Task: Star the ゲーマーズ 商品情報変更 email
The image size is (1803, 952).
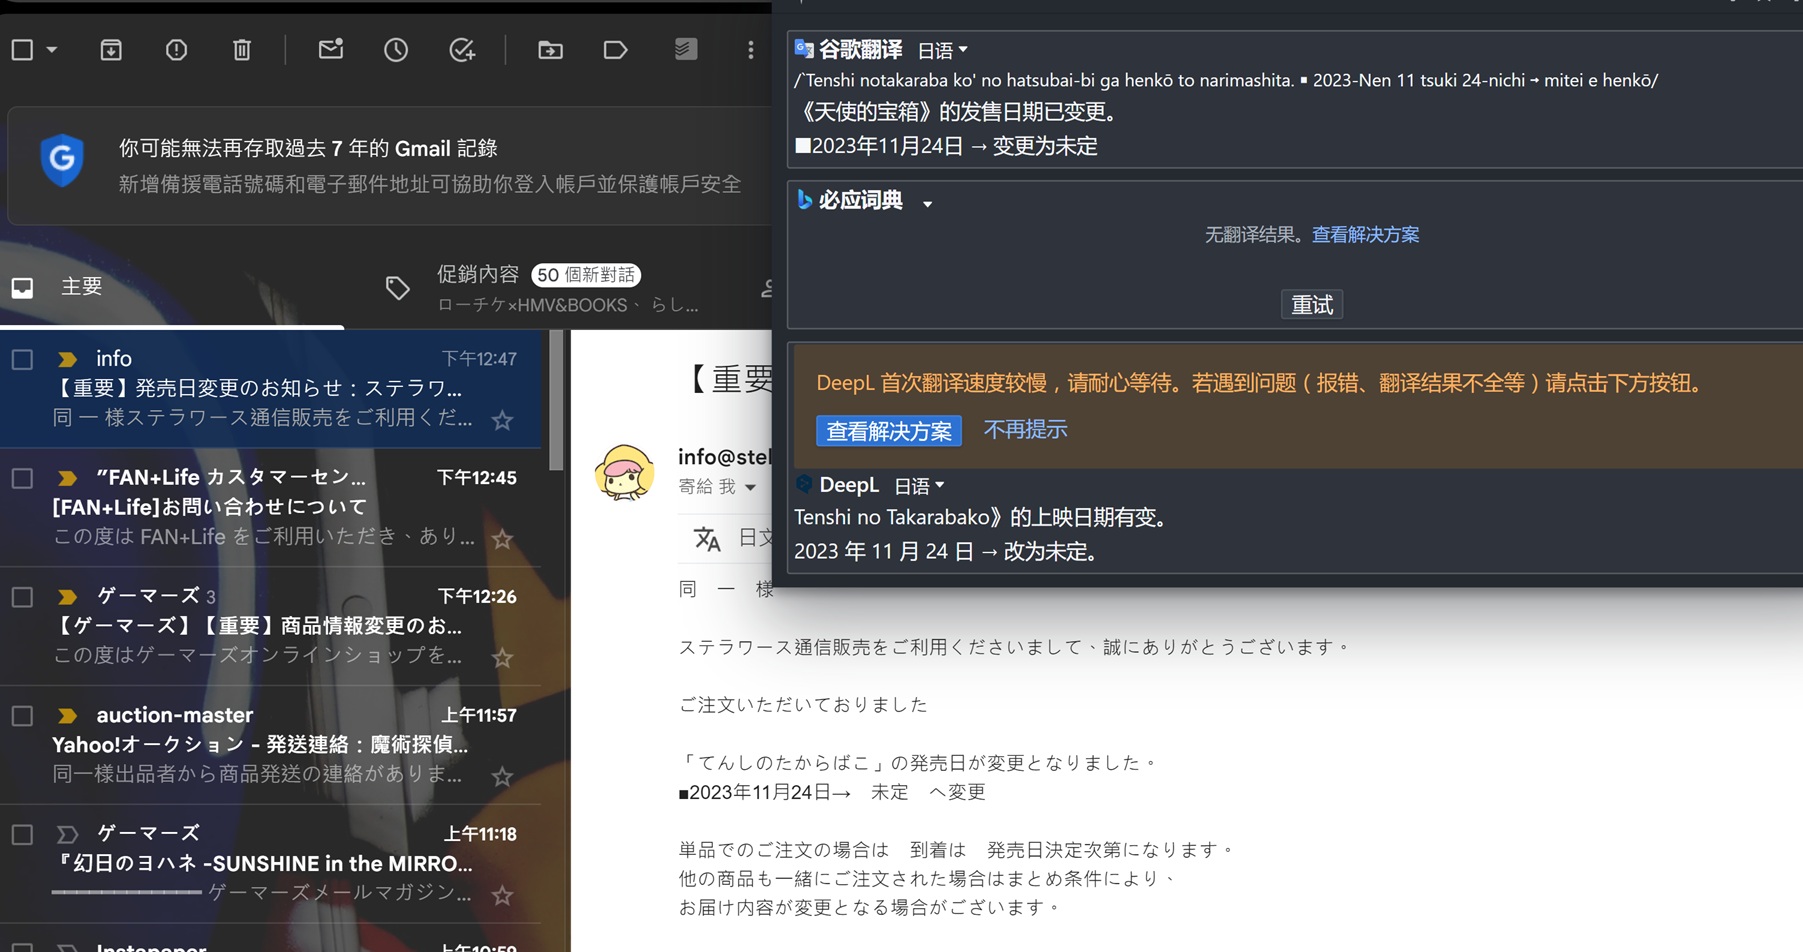Action: (x=502, y=658)
